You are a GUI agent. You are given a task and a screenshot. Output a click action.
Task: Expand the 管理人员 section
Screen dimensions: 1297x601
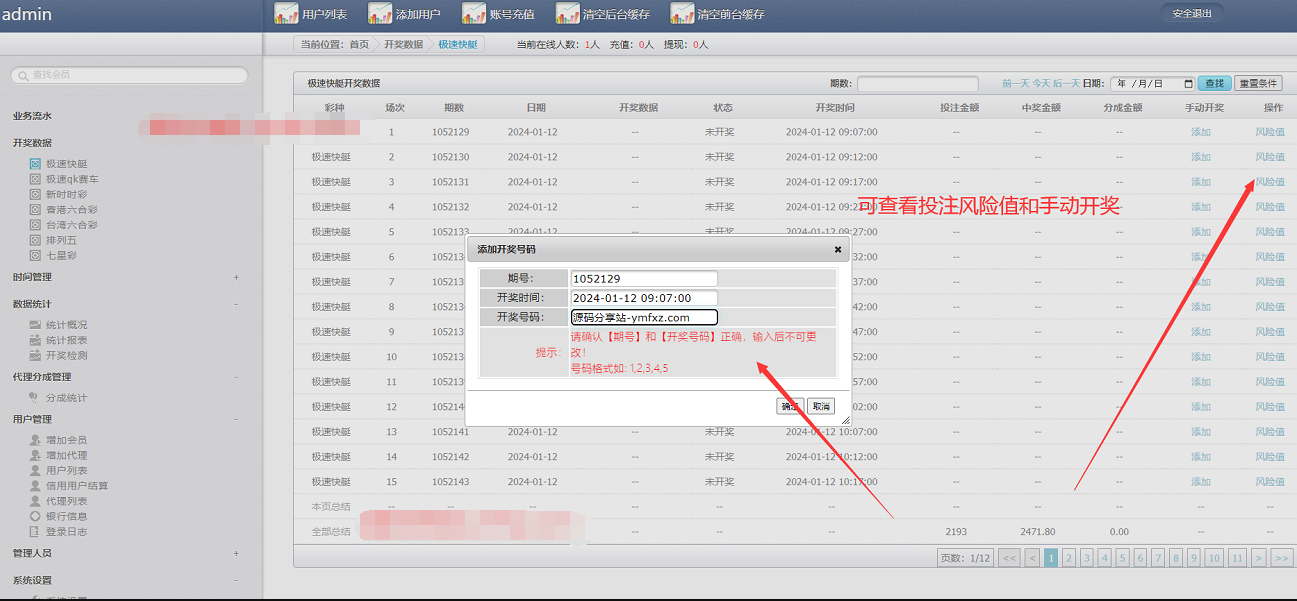point(236,553)
